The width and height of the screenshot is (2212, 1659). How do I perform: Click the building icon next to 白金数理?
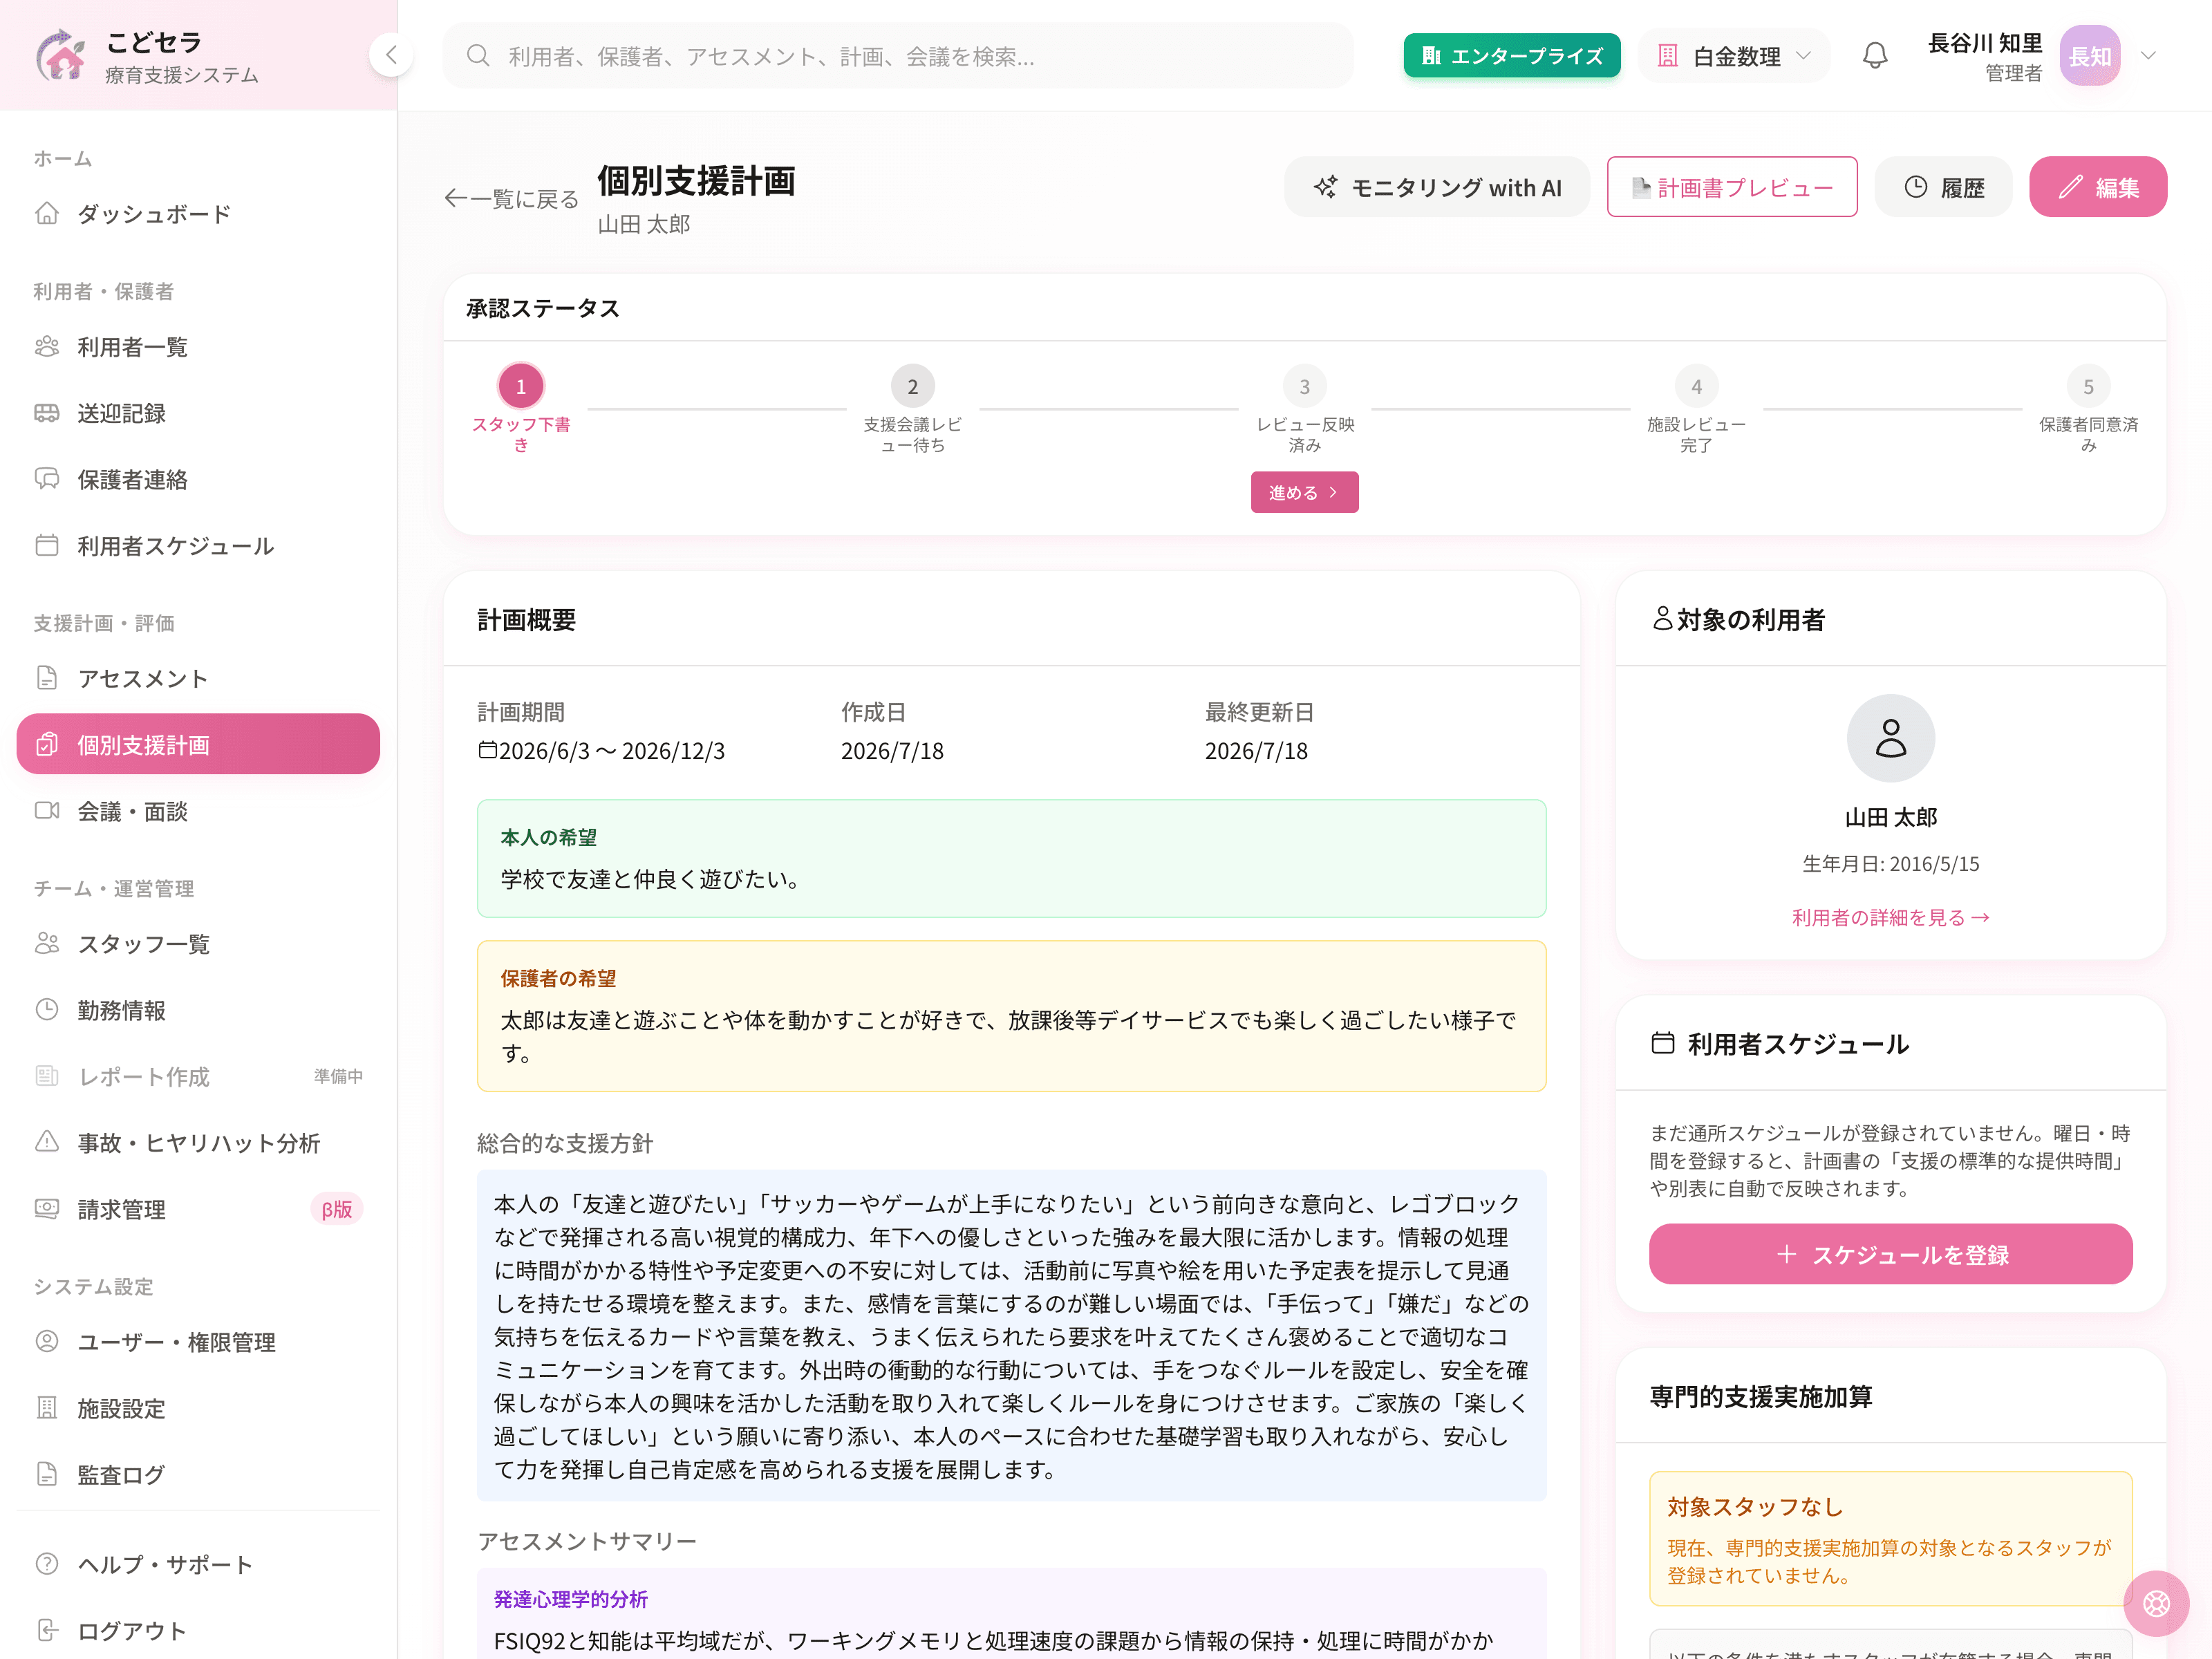(1667, 56)
